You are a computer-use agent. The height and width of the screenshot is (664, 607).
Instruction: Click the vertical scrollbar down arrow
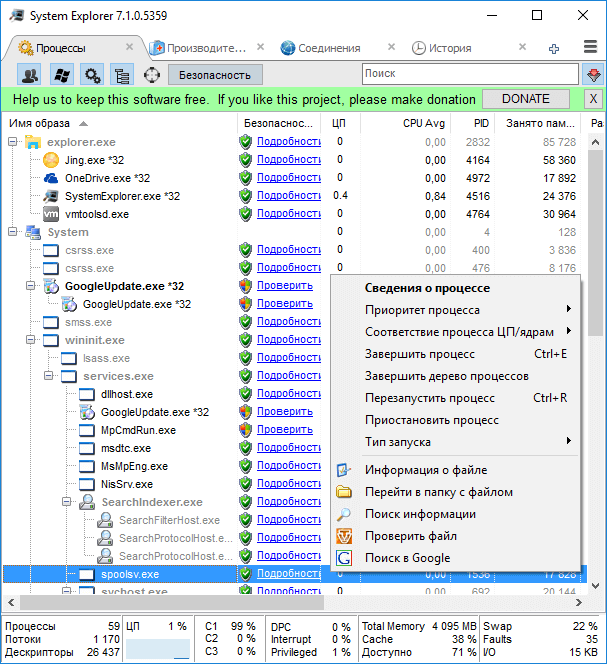click(595, 586)
